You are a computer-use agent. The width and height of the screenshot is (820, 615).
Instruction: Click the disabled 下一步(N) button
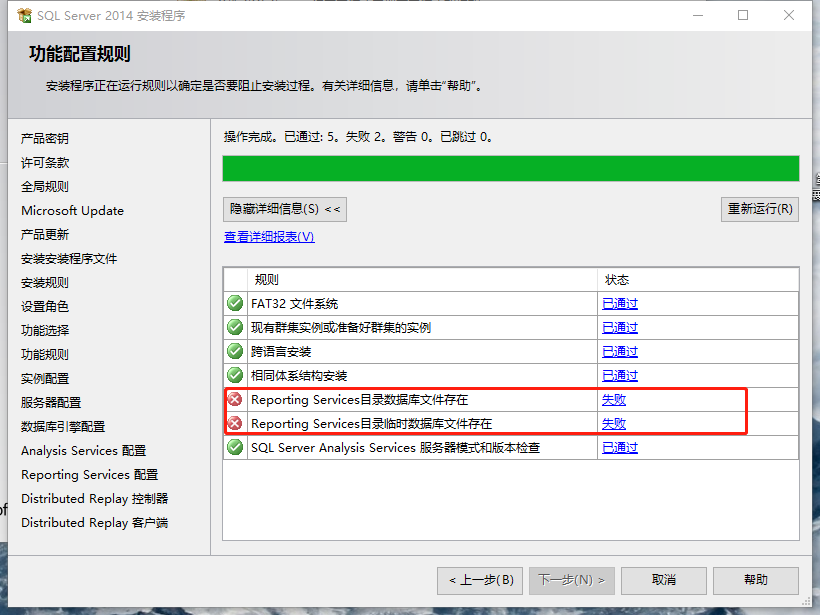tap(572, 580)
